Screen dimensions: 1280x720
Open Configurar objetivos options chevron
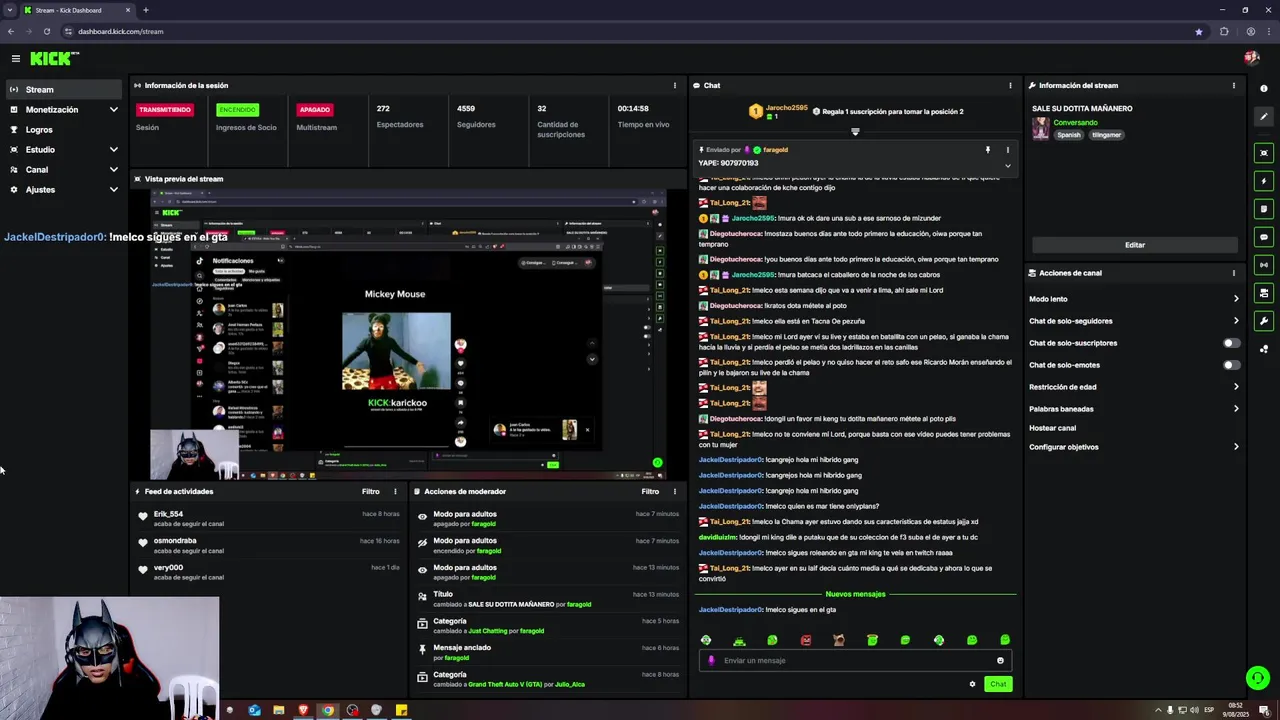[1236, 447]
